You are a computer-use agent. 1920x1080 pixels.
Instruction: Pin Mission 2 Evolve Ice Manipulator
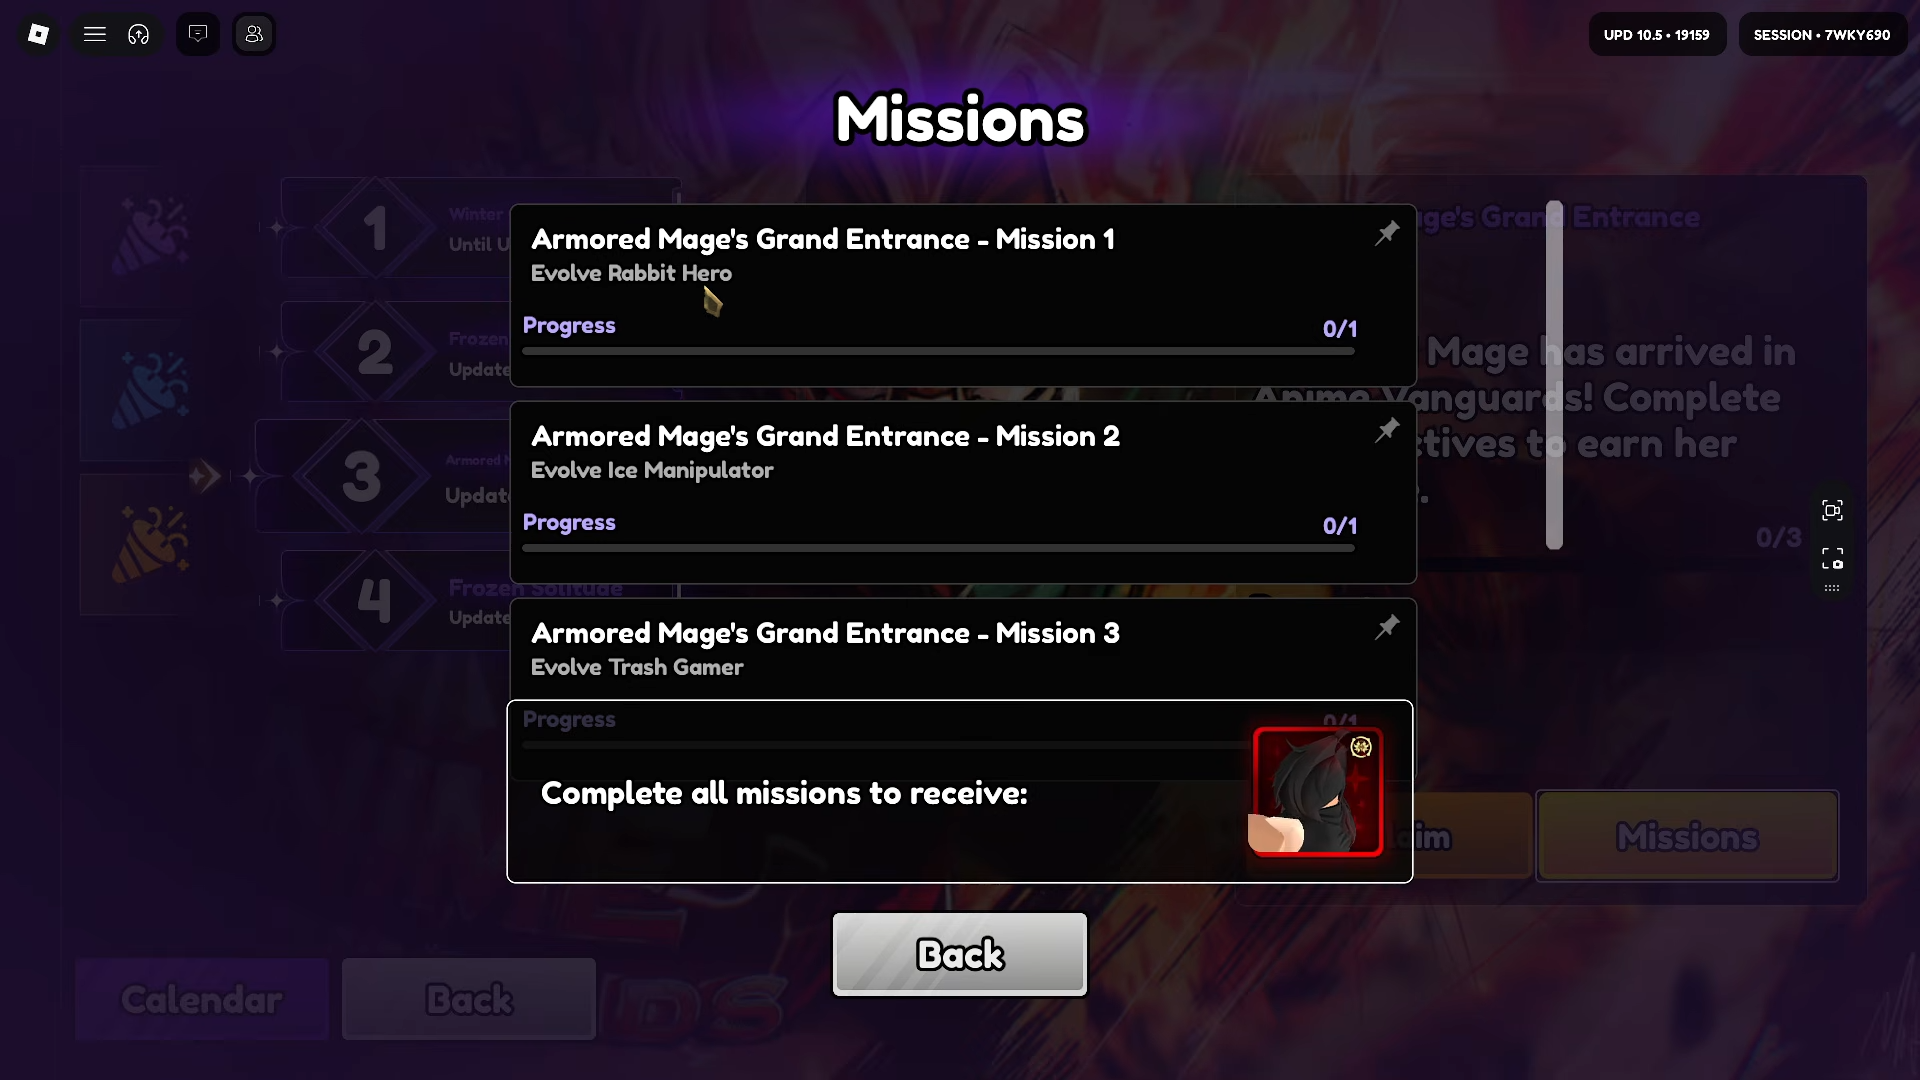tap(1387, 430)
